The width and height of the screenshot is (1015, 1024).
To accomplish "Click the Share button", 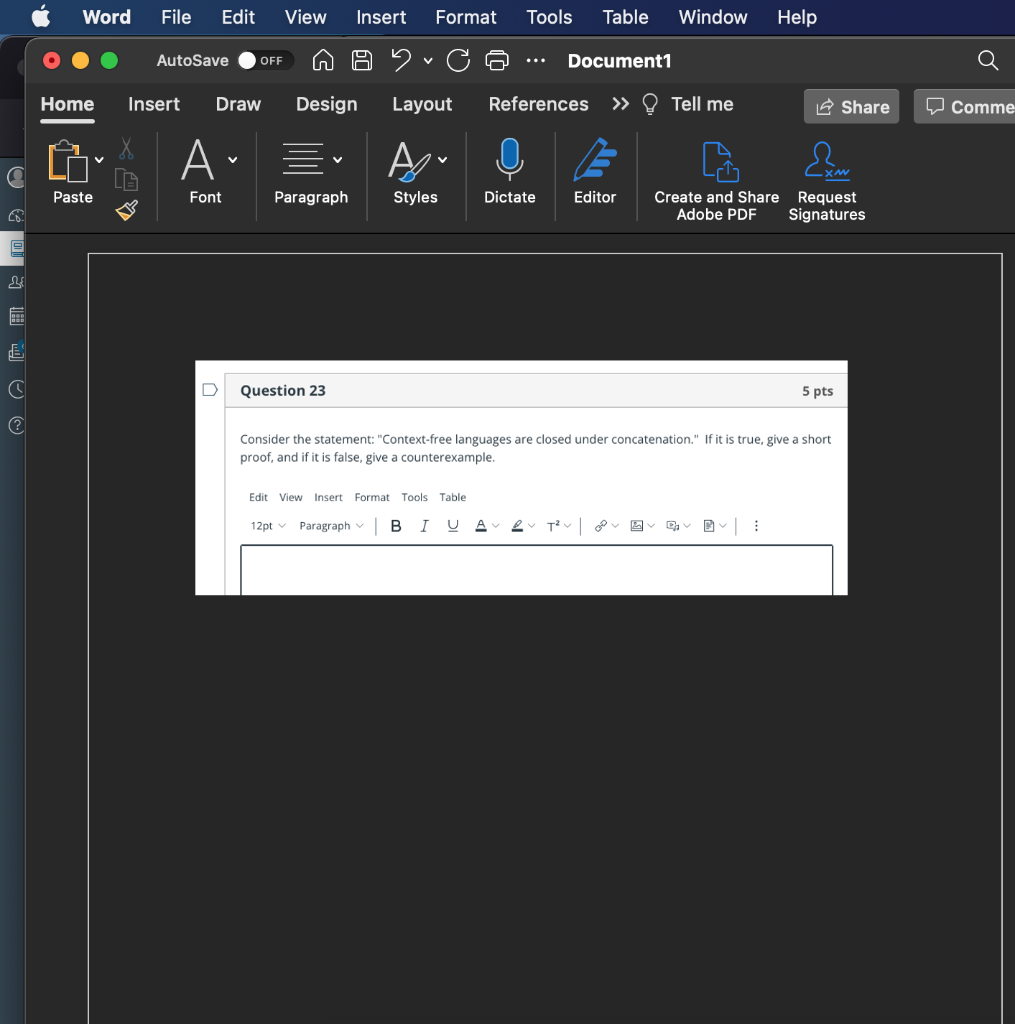I will pyautogui.click(x=851, y=106).
